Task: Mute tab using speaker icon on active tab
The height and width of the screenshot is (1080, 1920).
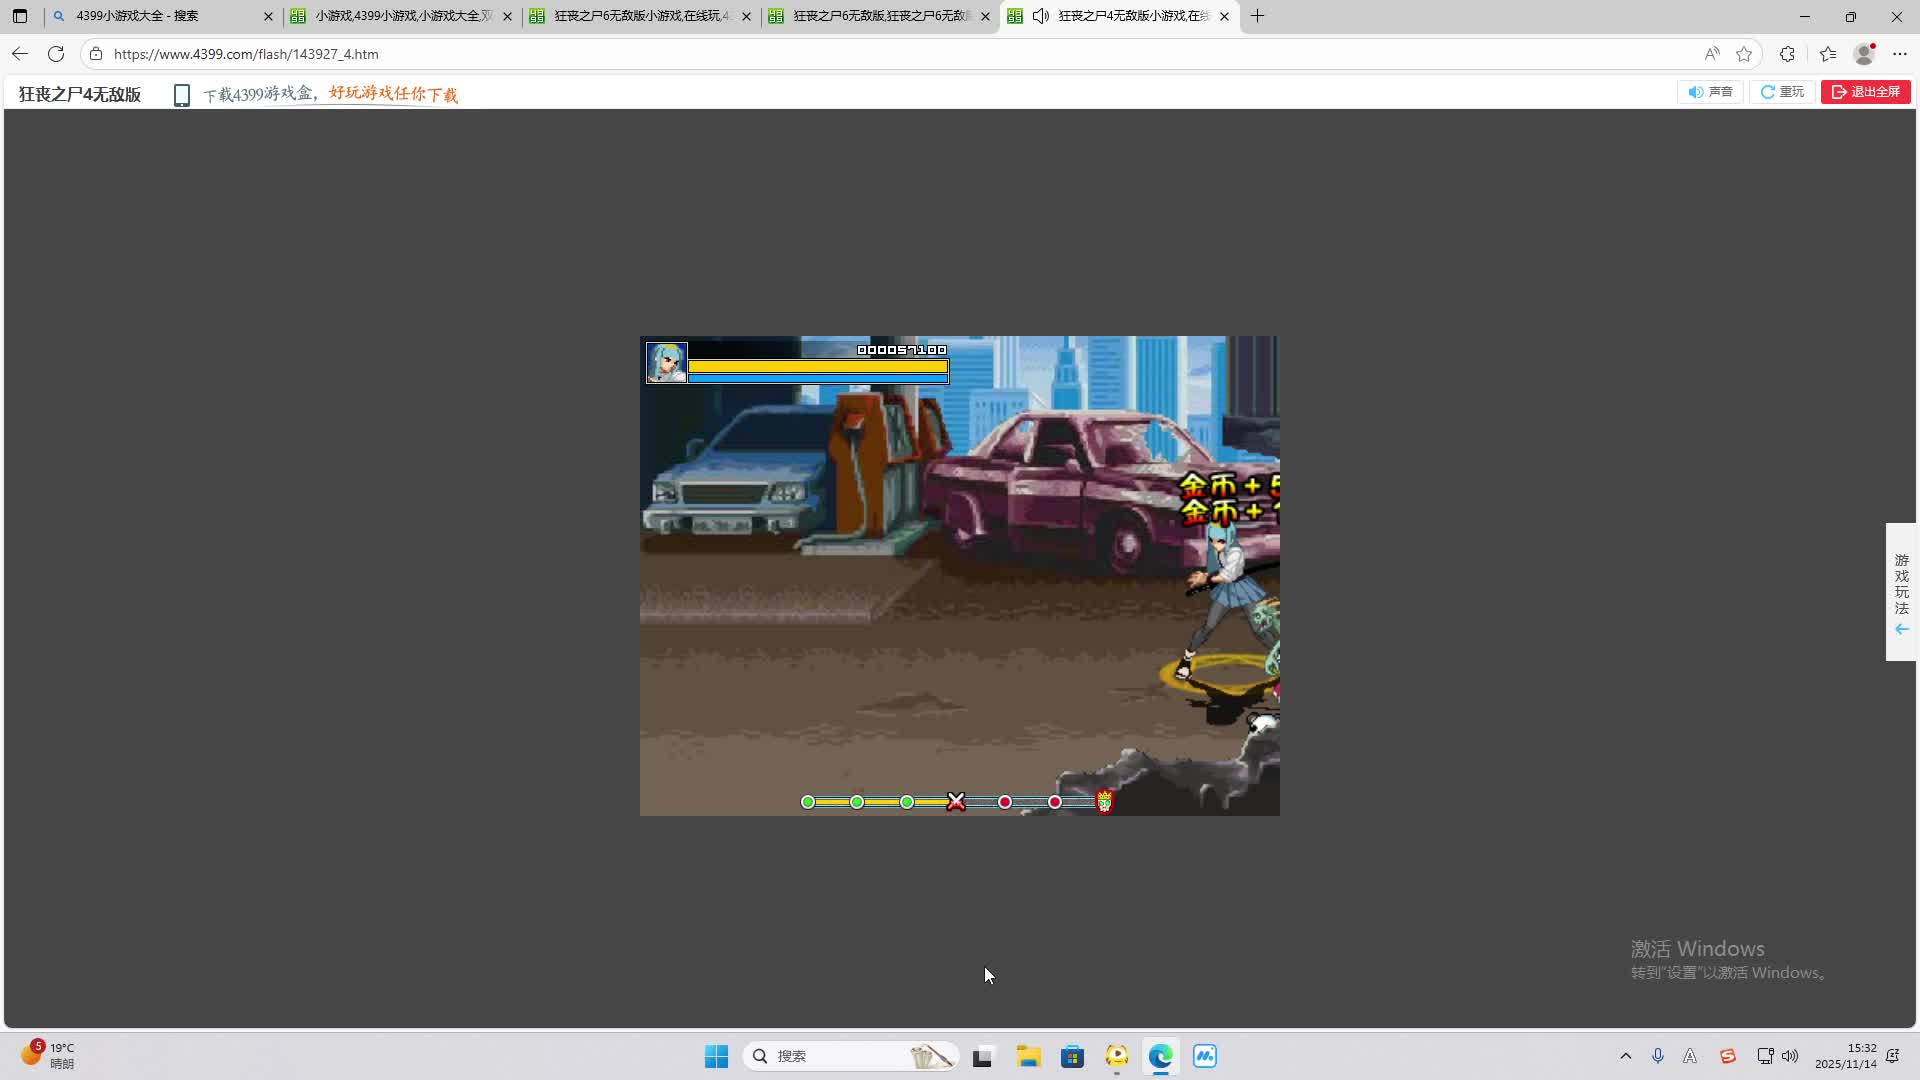Action: [1041, 16]
